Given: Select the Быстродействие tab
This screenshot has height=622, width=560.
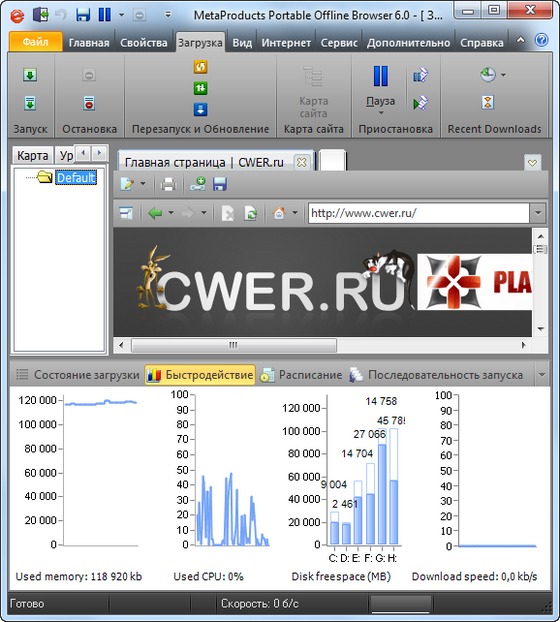Looking at the screenshot, I should 200,375.
